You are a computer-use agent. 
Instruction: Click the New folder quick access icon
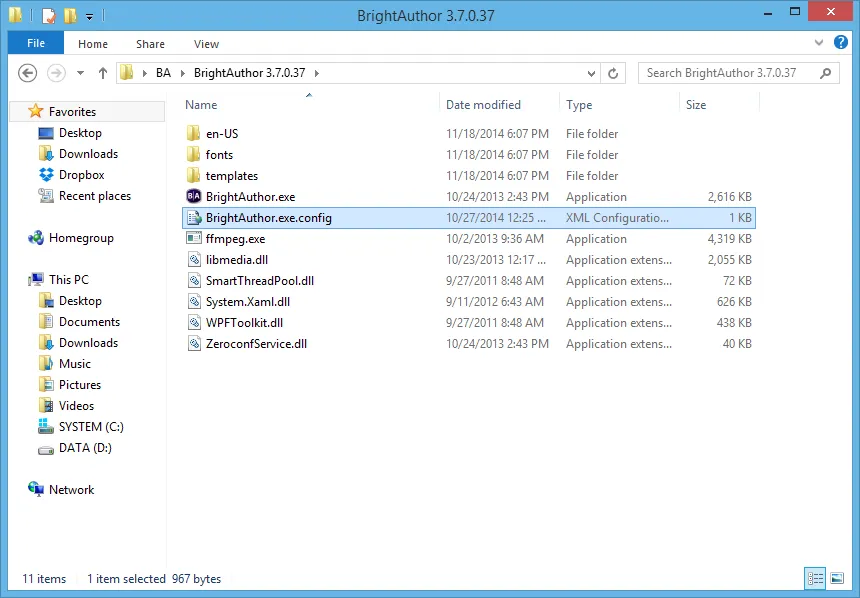point(70,15)
